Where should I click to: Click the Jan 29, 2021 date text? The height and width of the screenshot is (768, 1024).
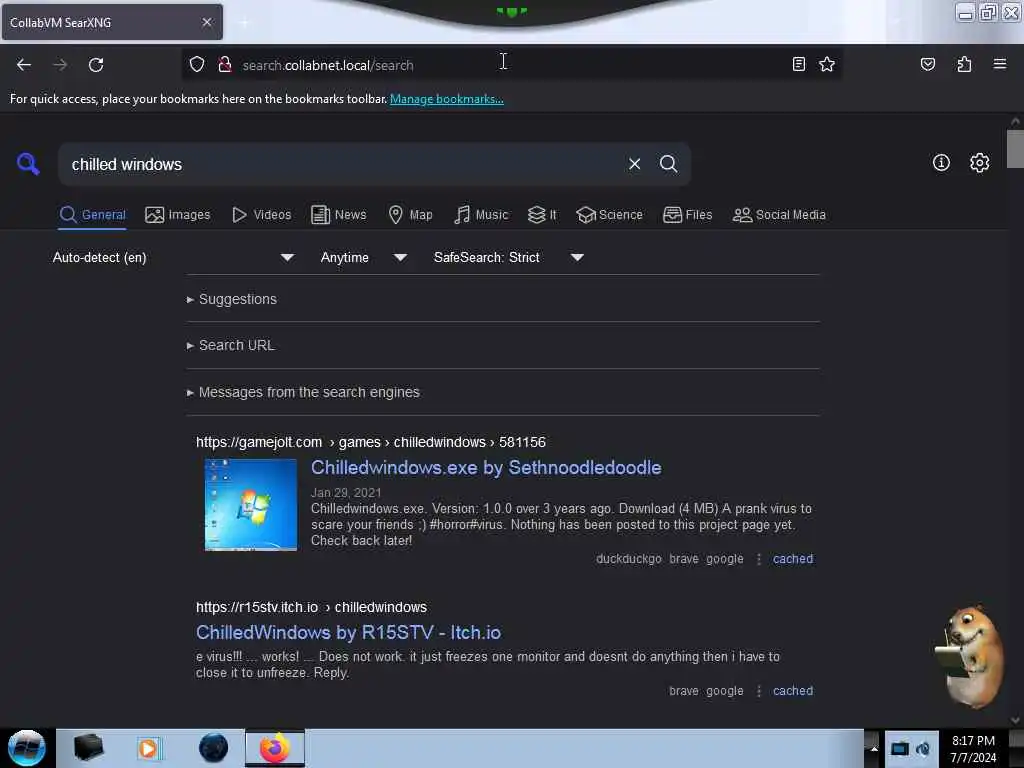coord(346,492)
